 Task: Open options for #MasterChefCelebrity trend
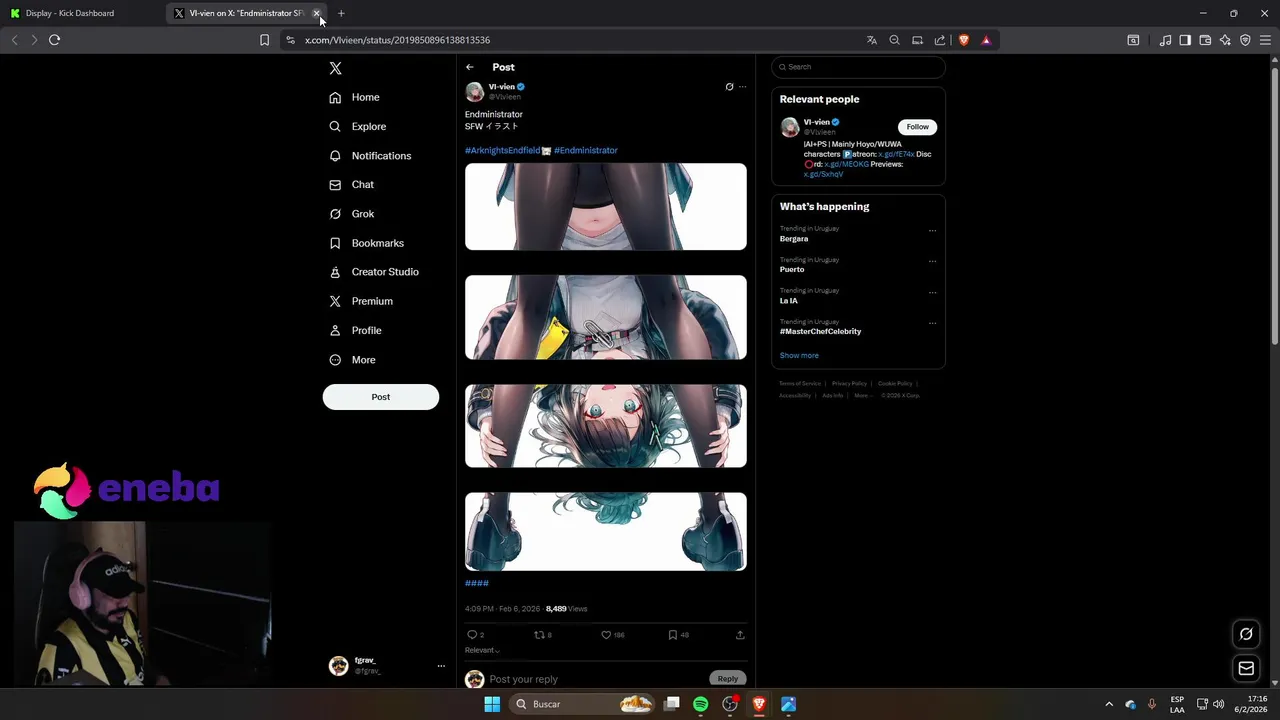pos(932,323)
